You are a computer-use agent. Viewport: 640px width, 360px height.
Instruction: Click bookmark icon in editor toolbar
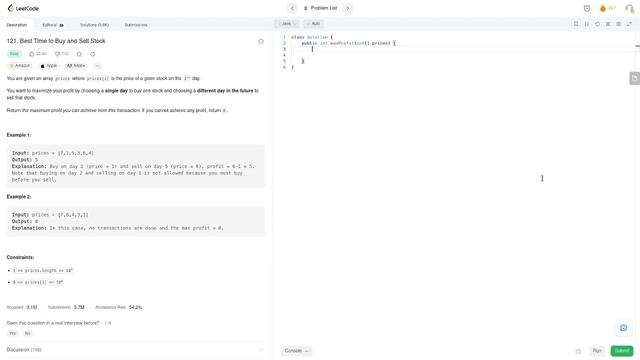576,24
